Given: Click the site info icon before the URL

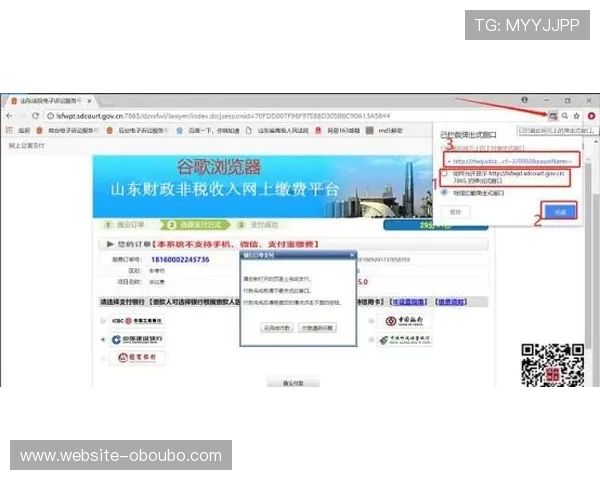Looking at the screenshot, I should (50, 116).
